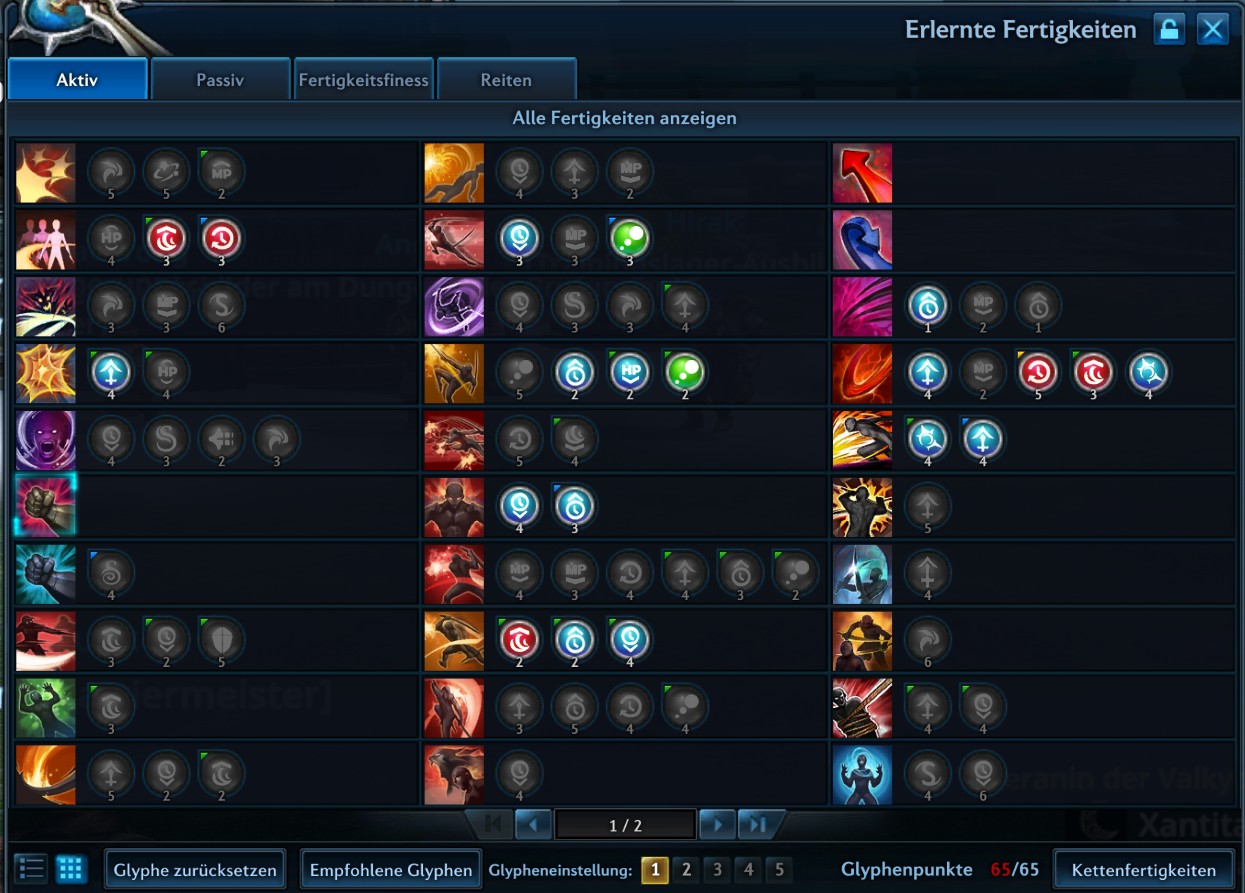
Task: Open the Passiv tab
Action: coord(220,80)
